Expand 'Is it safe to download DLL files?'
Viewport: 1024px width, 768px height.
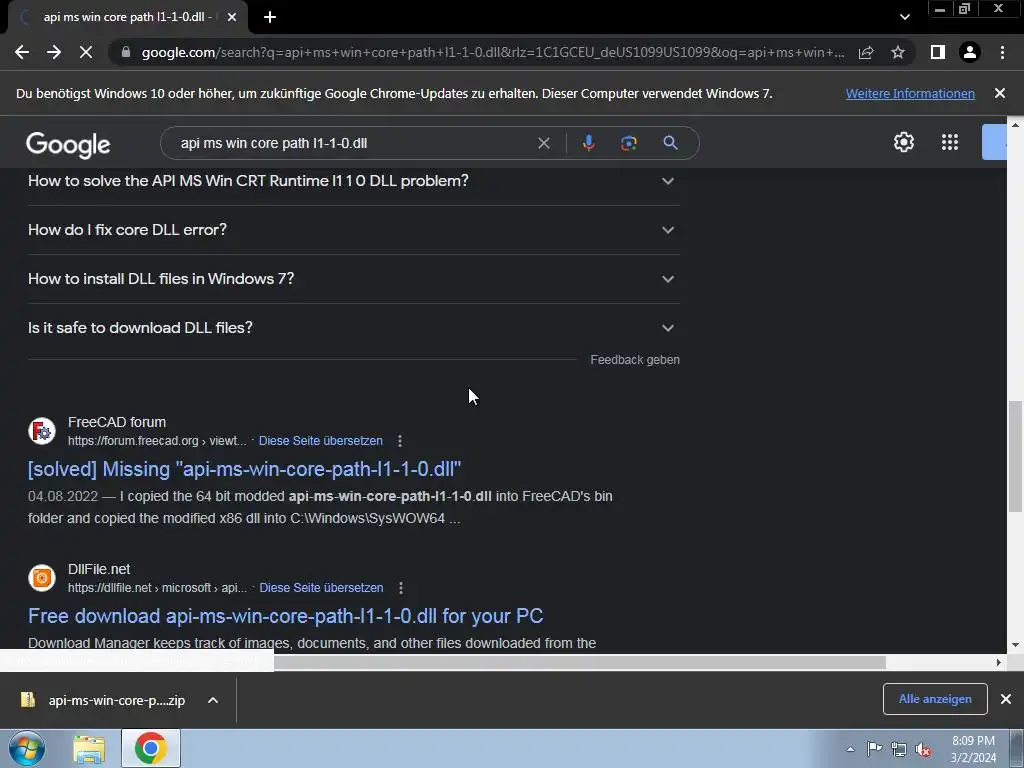[x=353, y=328]
